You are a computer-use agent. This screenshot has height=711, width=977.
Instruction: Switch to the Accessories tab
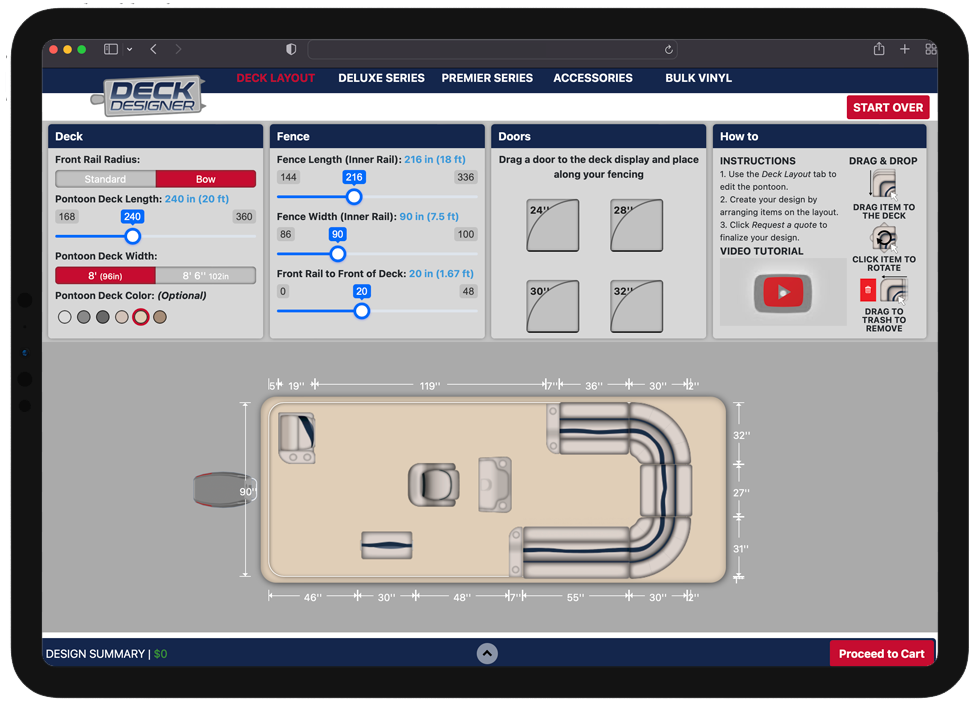click(593, 78)
